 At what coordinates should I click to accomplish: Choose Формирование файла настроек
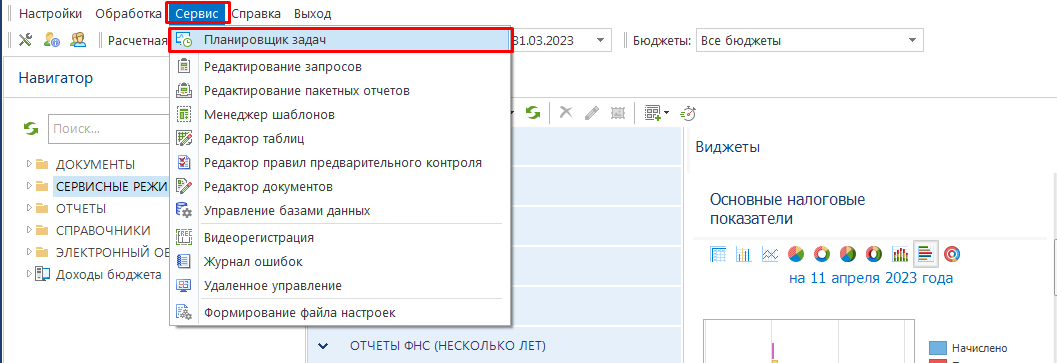click(341, 312)
